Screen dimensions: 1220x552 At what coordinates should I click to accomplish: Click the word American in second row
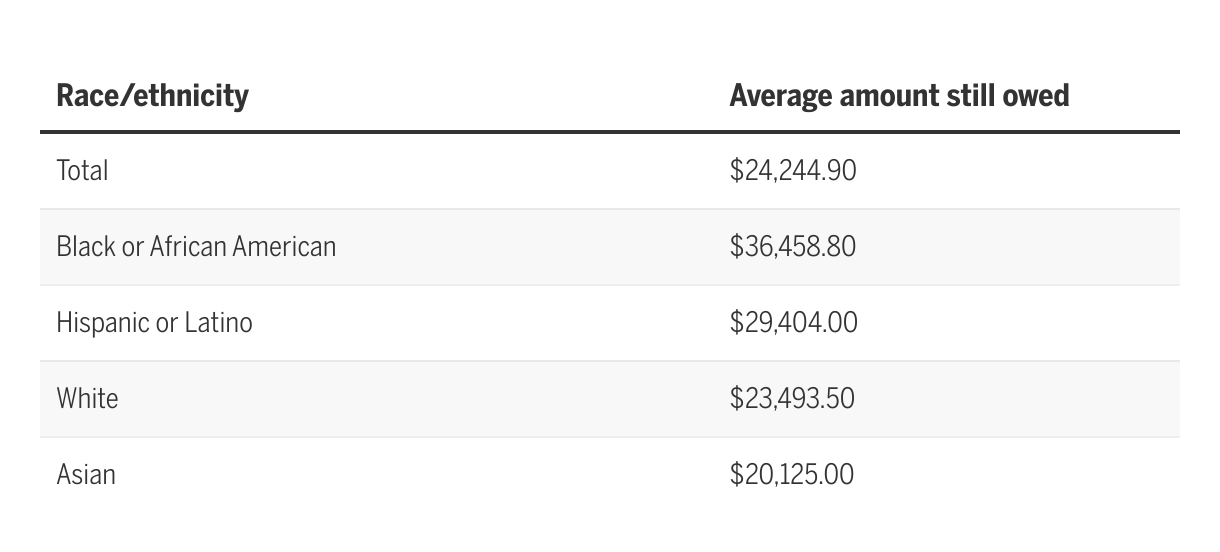coord(284,246)
